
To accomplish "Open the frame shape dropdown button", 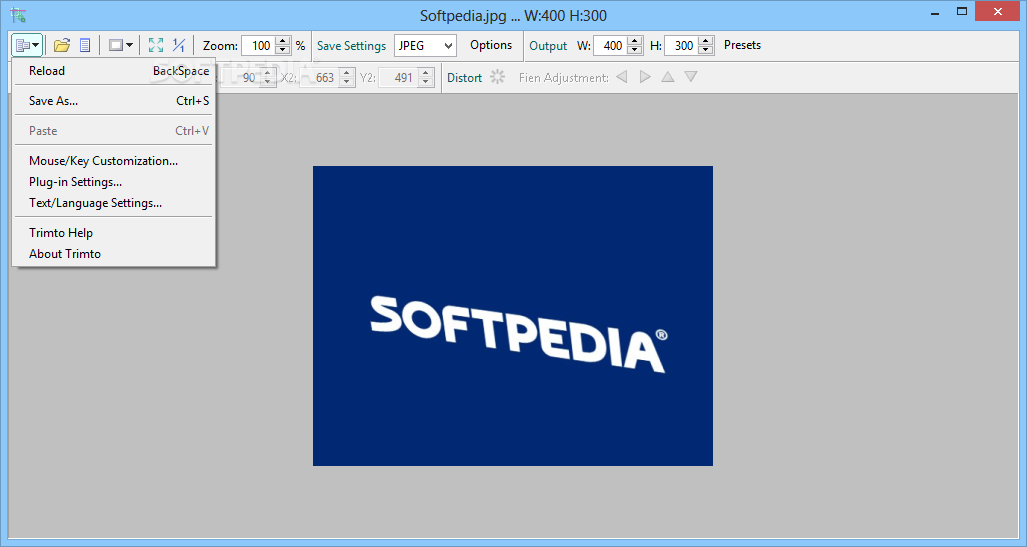I will pos(121,45).
